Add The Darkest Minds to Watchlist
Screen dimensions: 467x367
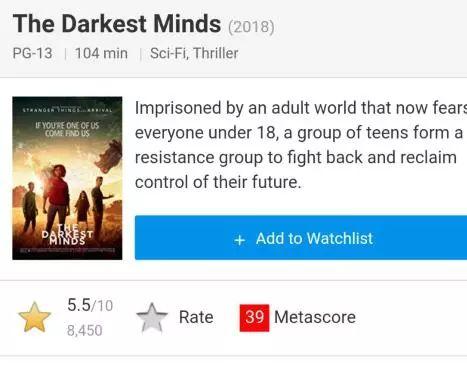pyautogui.click(x=301, y=238)
